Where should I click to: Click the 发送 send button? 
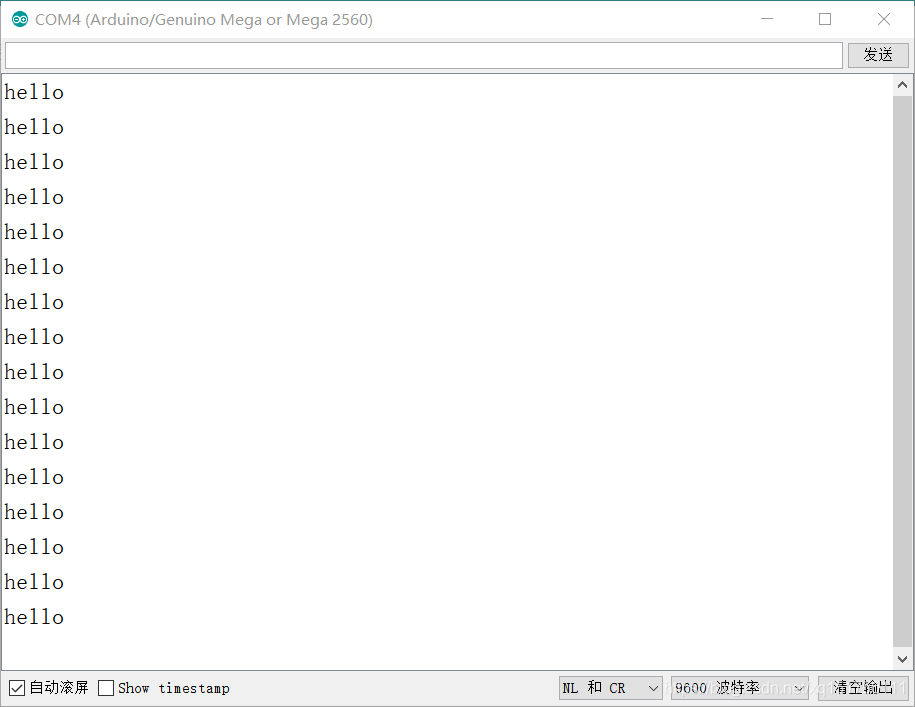pos(878,55)
